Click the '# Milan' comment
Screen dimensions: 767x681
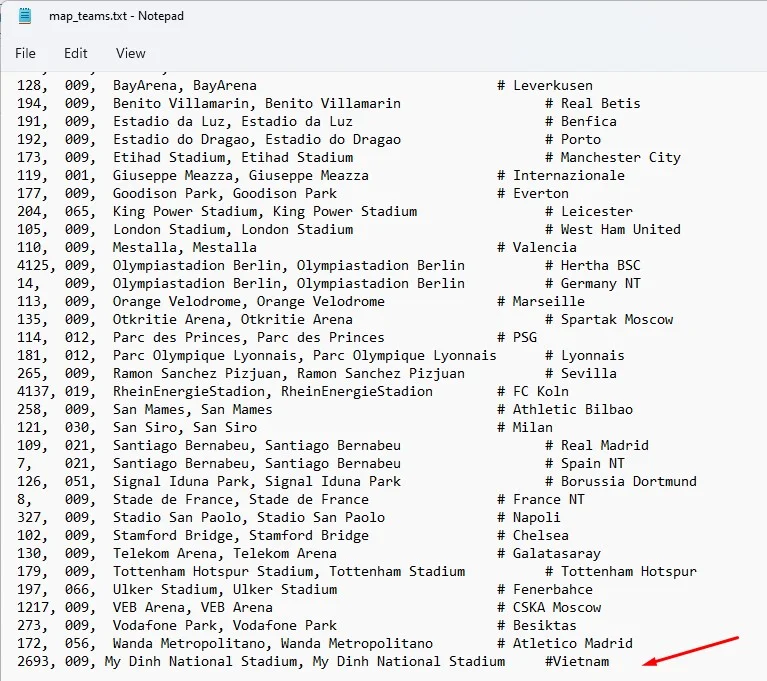525,428
